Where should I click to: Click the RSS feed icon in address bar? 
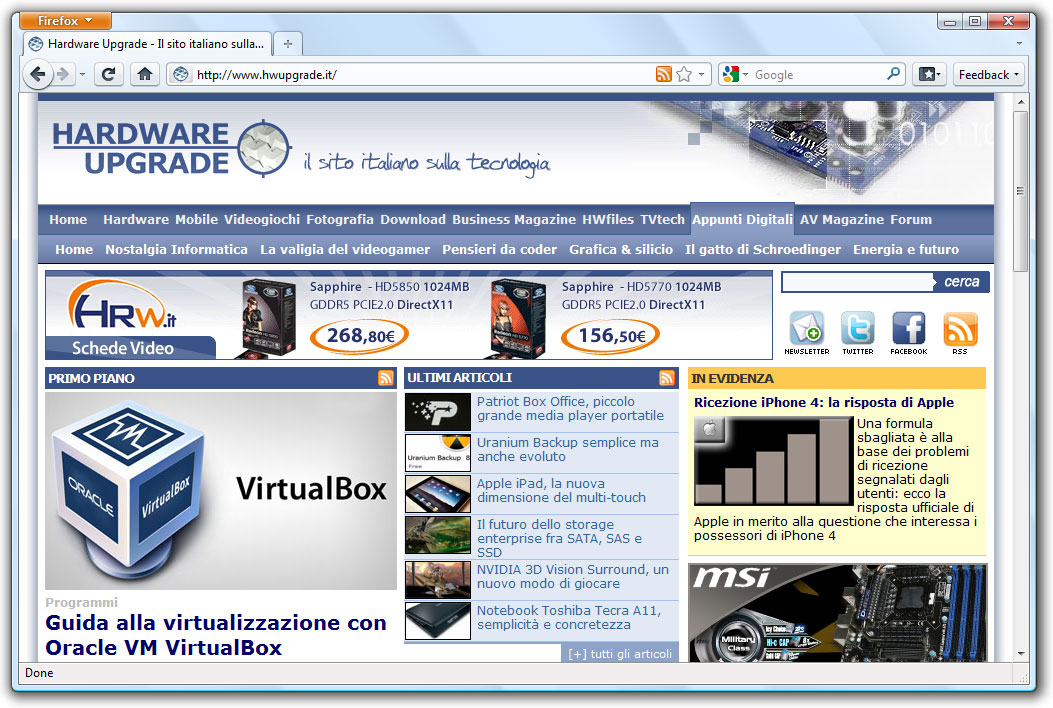pyautogui.click(x=663, y=74)
